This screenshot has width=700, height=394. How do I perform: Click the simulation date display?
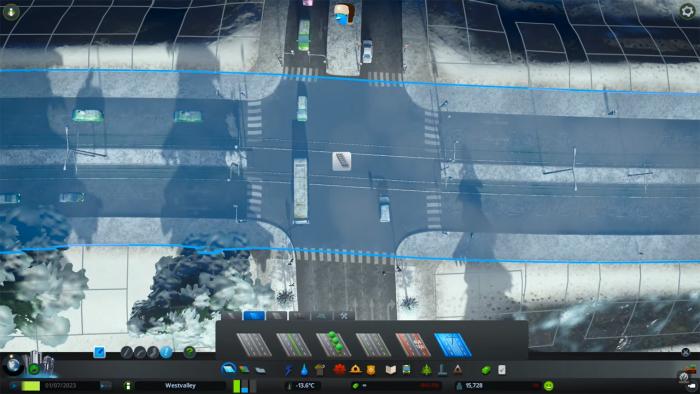coord(60,386)
